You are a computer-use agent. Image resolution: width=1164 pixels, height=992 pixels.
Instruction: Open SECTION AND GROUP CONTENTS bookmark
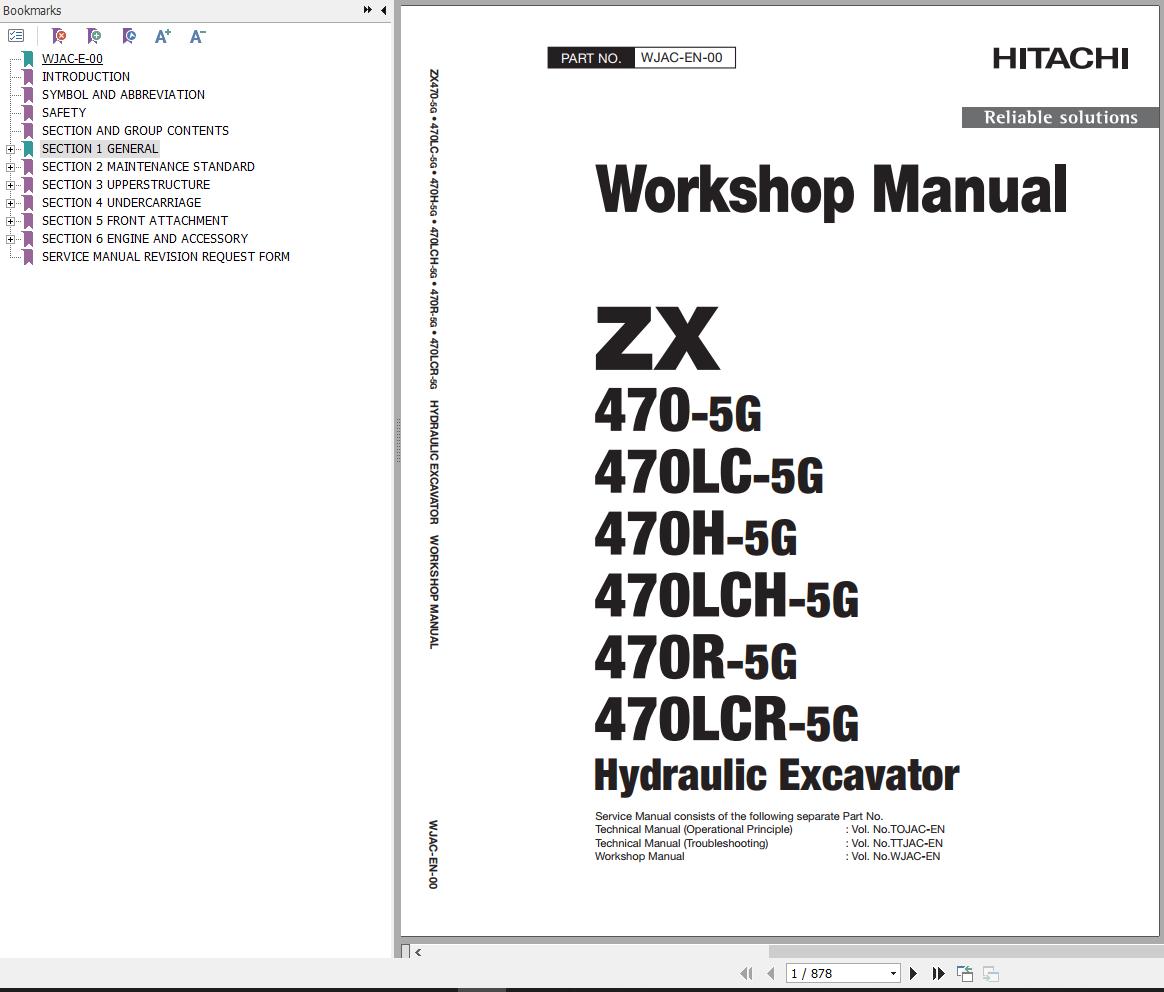click(x=135, y=131)
